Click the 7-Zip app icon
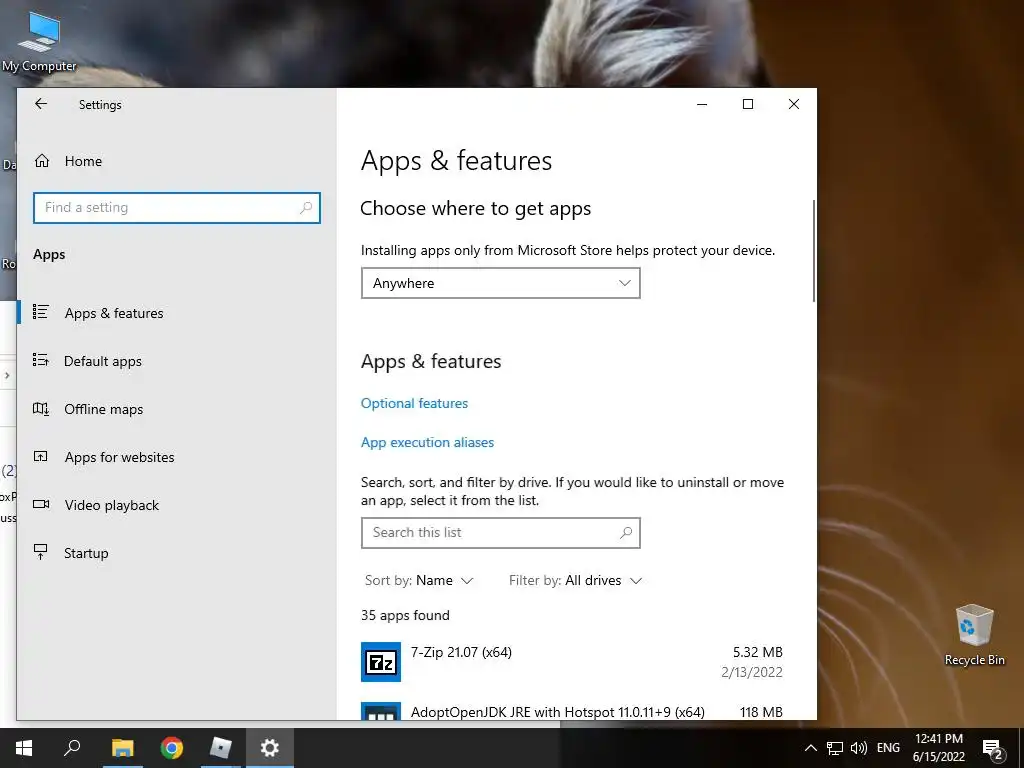 (381, 662)
